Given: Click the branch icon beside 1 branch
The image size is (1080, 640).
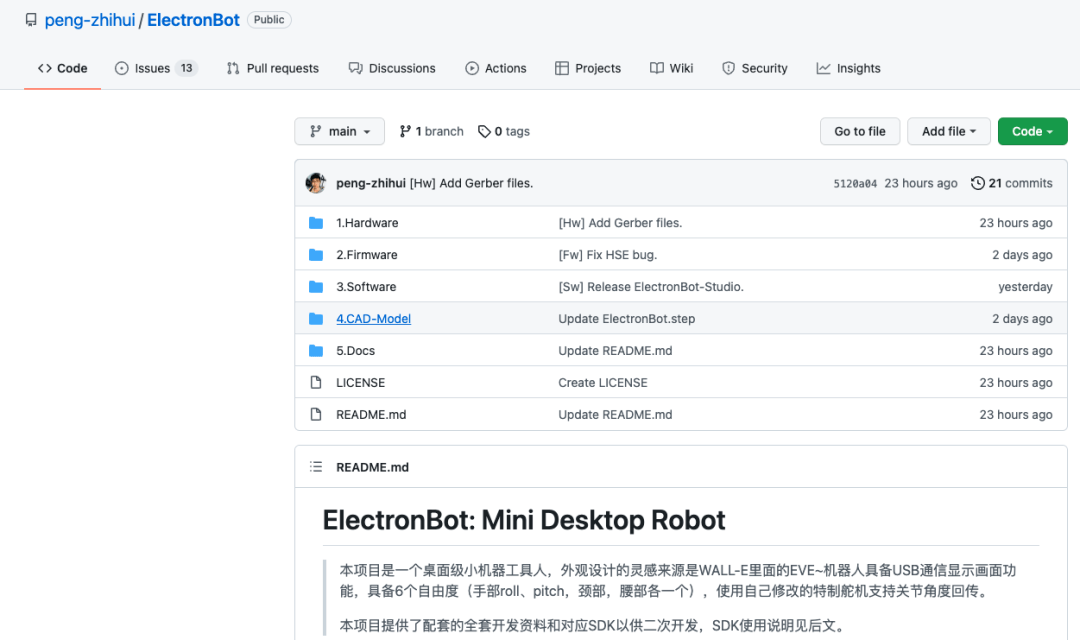Looking at the screenshot, I should point(405,132).
